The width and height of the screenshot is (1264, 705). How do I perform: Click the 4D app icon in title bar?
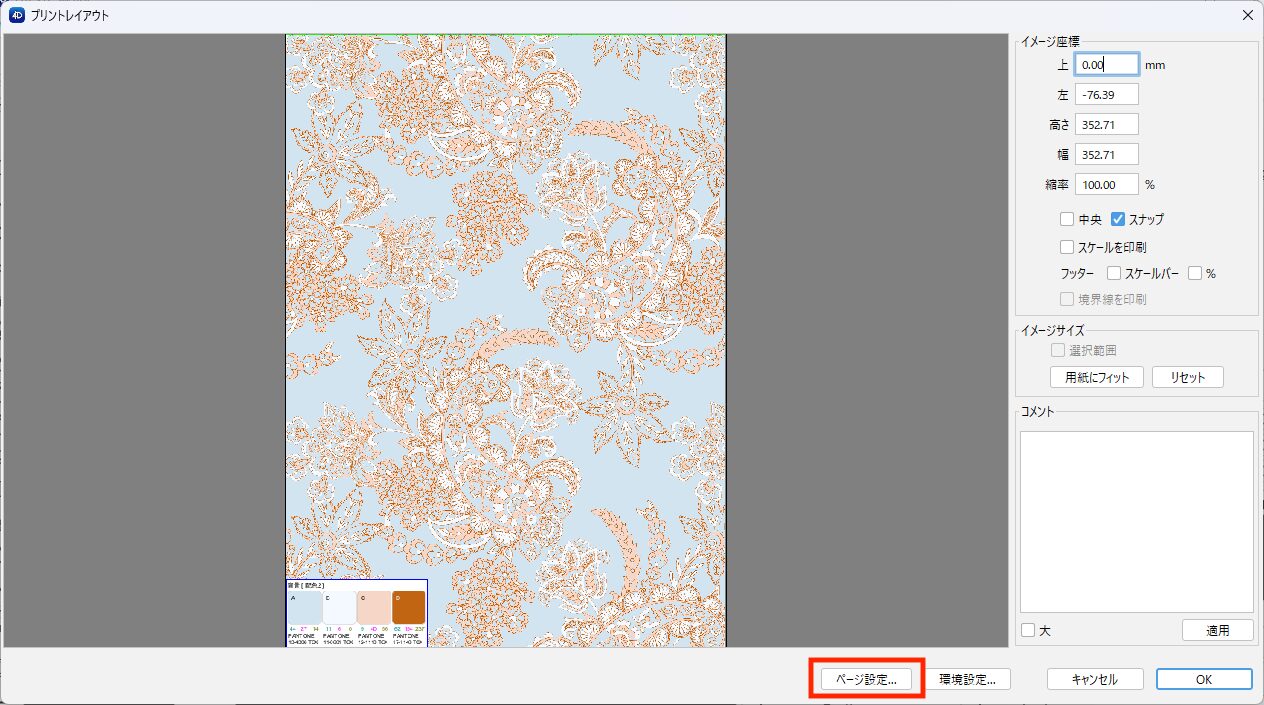[16, 15]
